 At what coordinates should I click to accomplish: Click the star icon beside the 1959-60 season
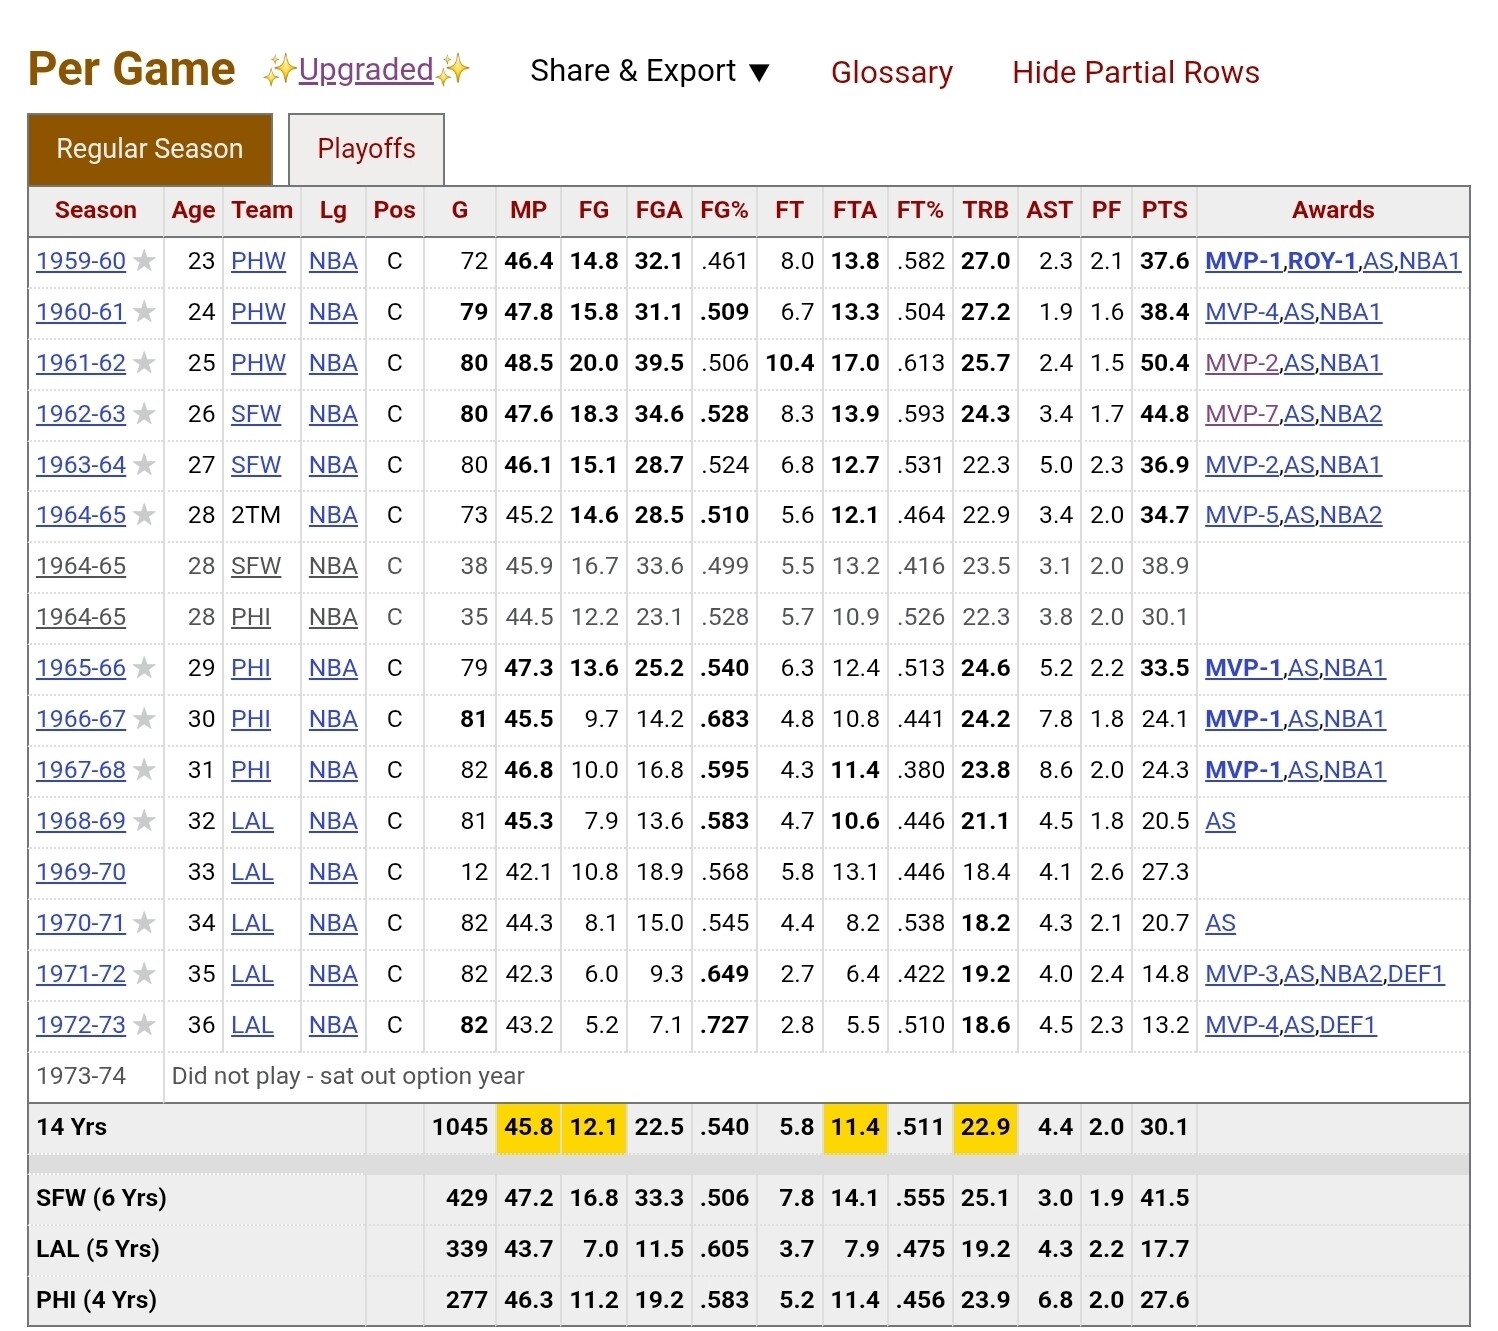[x=145, y=261]
